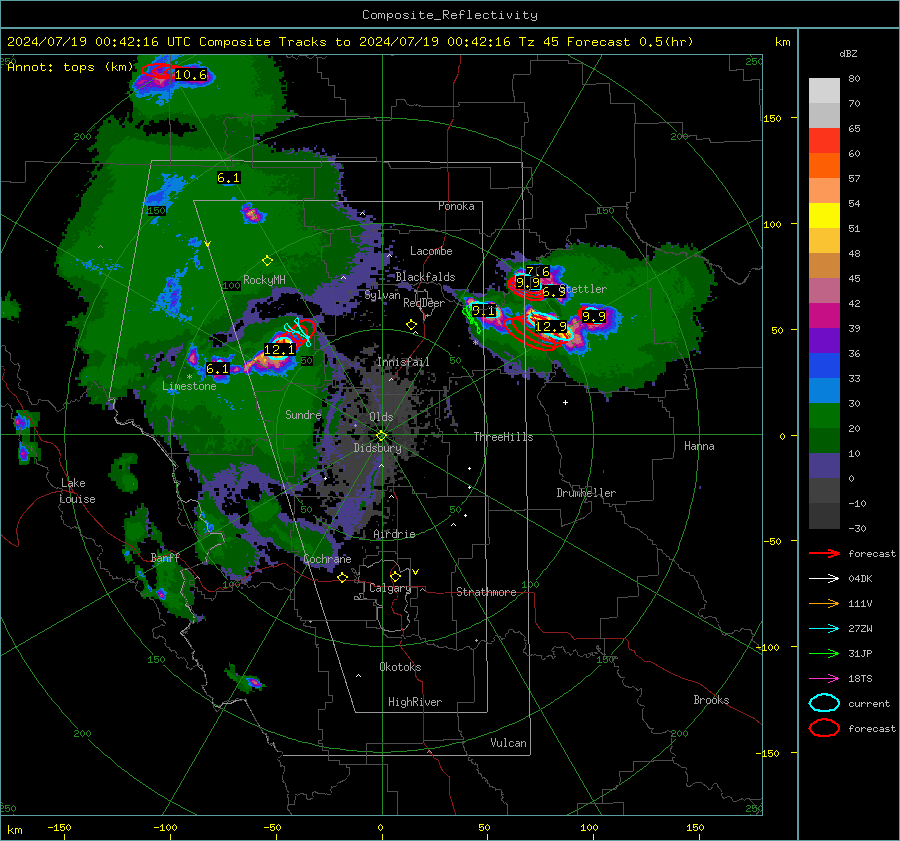
Task: Select the Strathmore town label
Action: 486,592
